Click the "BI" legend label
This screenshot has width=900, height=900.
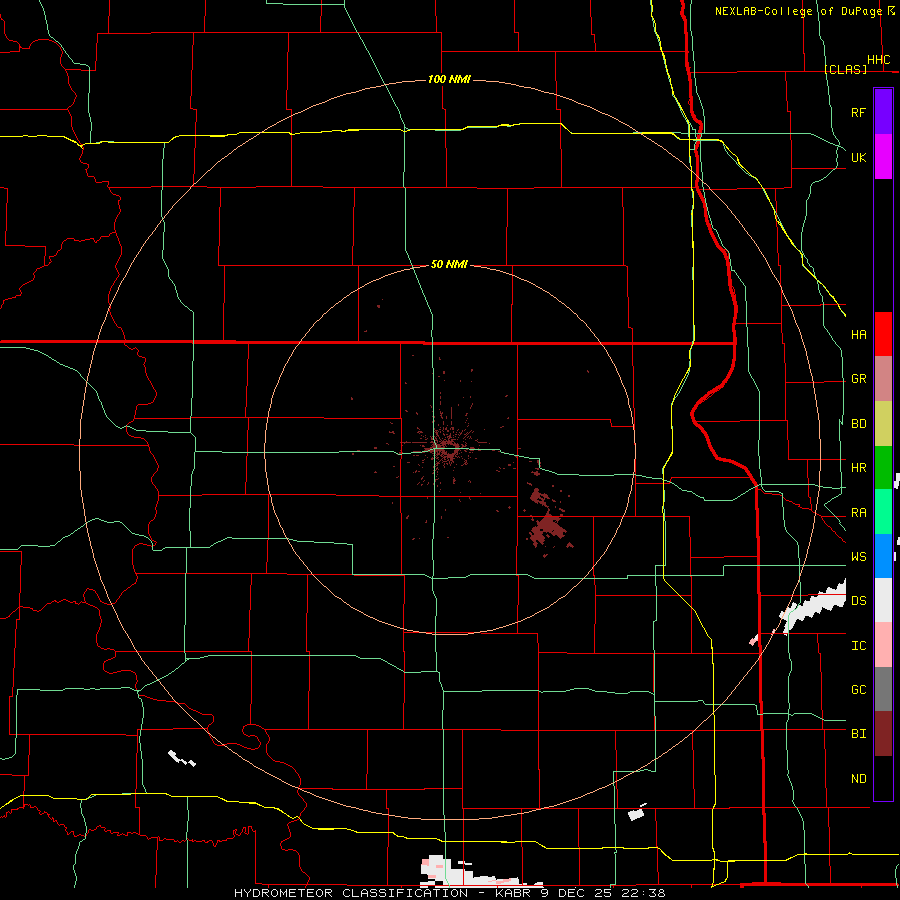[858, 734]
